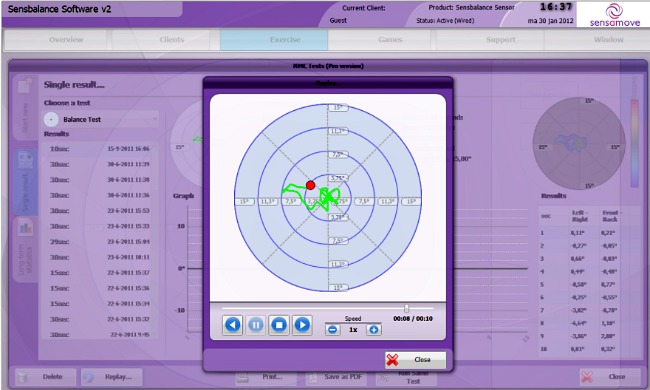Close the Replay dialog with the red X button
Image resolution: width=650 pixels, height=390 pixels.
click(415, 360)
